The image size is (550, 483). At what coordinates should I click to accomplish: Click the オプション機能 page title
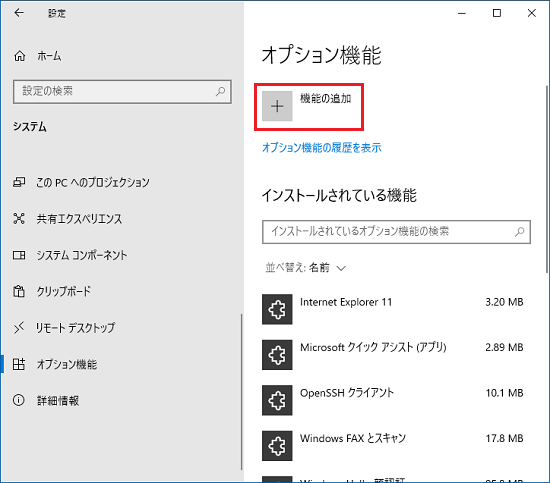[322, 55]
